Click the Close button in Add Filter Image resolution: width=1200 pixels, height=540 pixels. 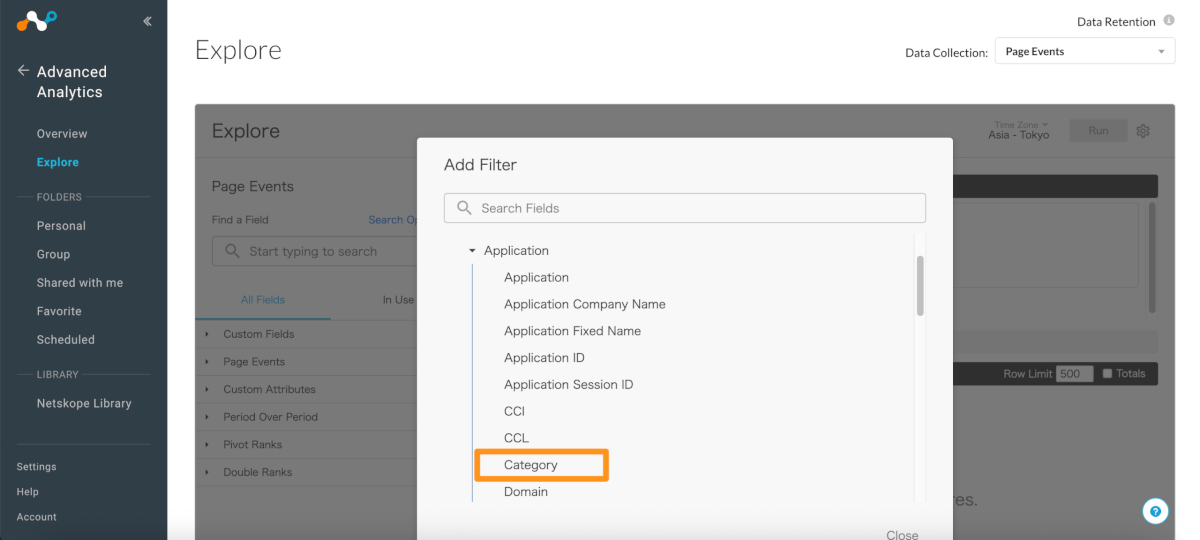tap(901, 534)
